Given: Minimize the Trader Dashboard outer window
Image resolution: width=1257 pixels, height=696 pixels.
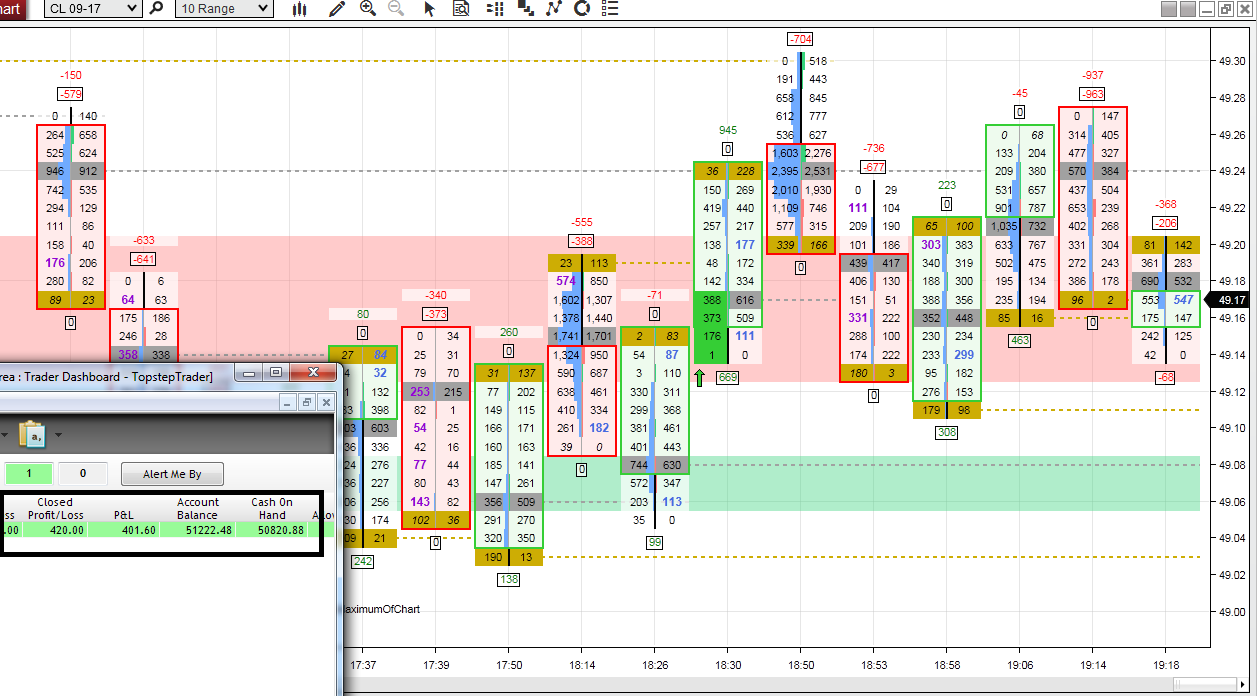Looking at the screenshot, I should pos(250,372).
